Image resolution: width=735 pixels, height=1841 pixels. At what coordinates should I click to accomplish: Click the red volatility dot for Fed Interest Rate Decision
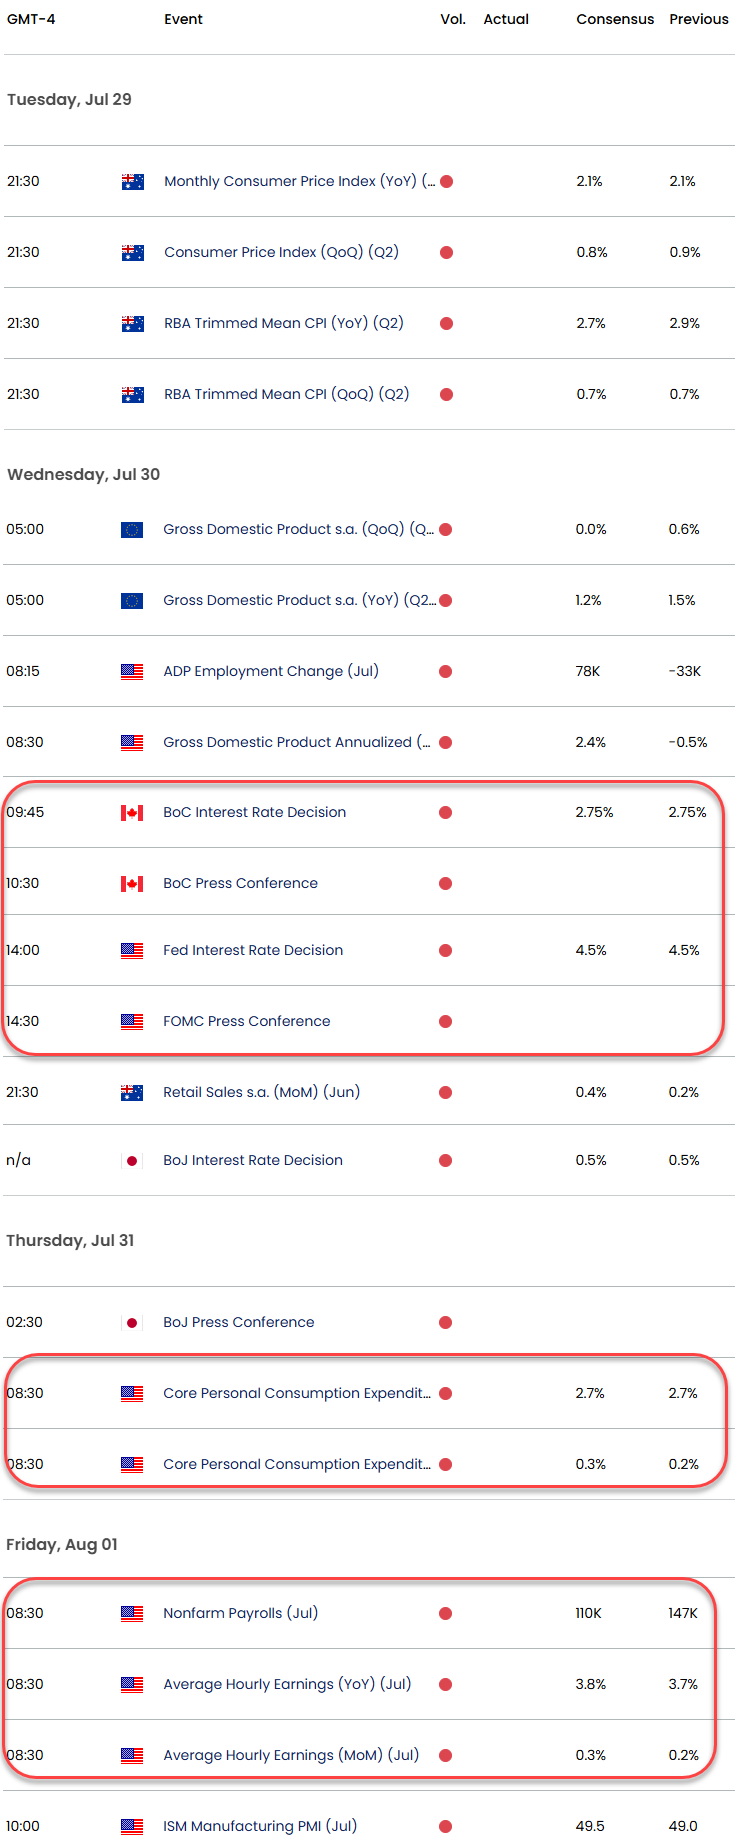(x=445, y=951)
